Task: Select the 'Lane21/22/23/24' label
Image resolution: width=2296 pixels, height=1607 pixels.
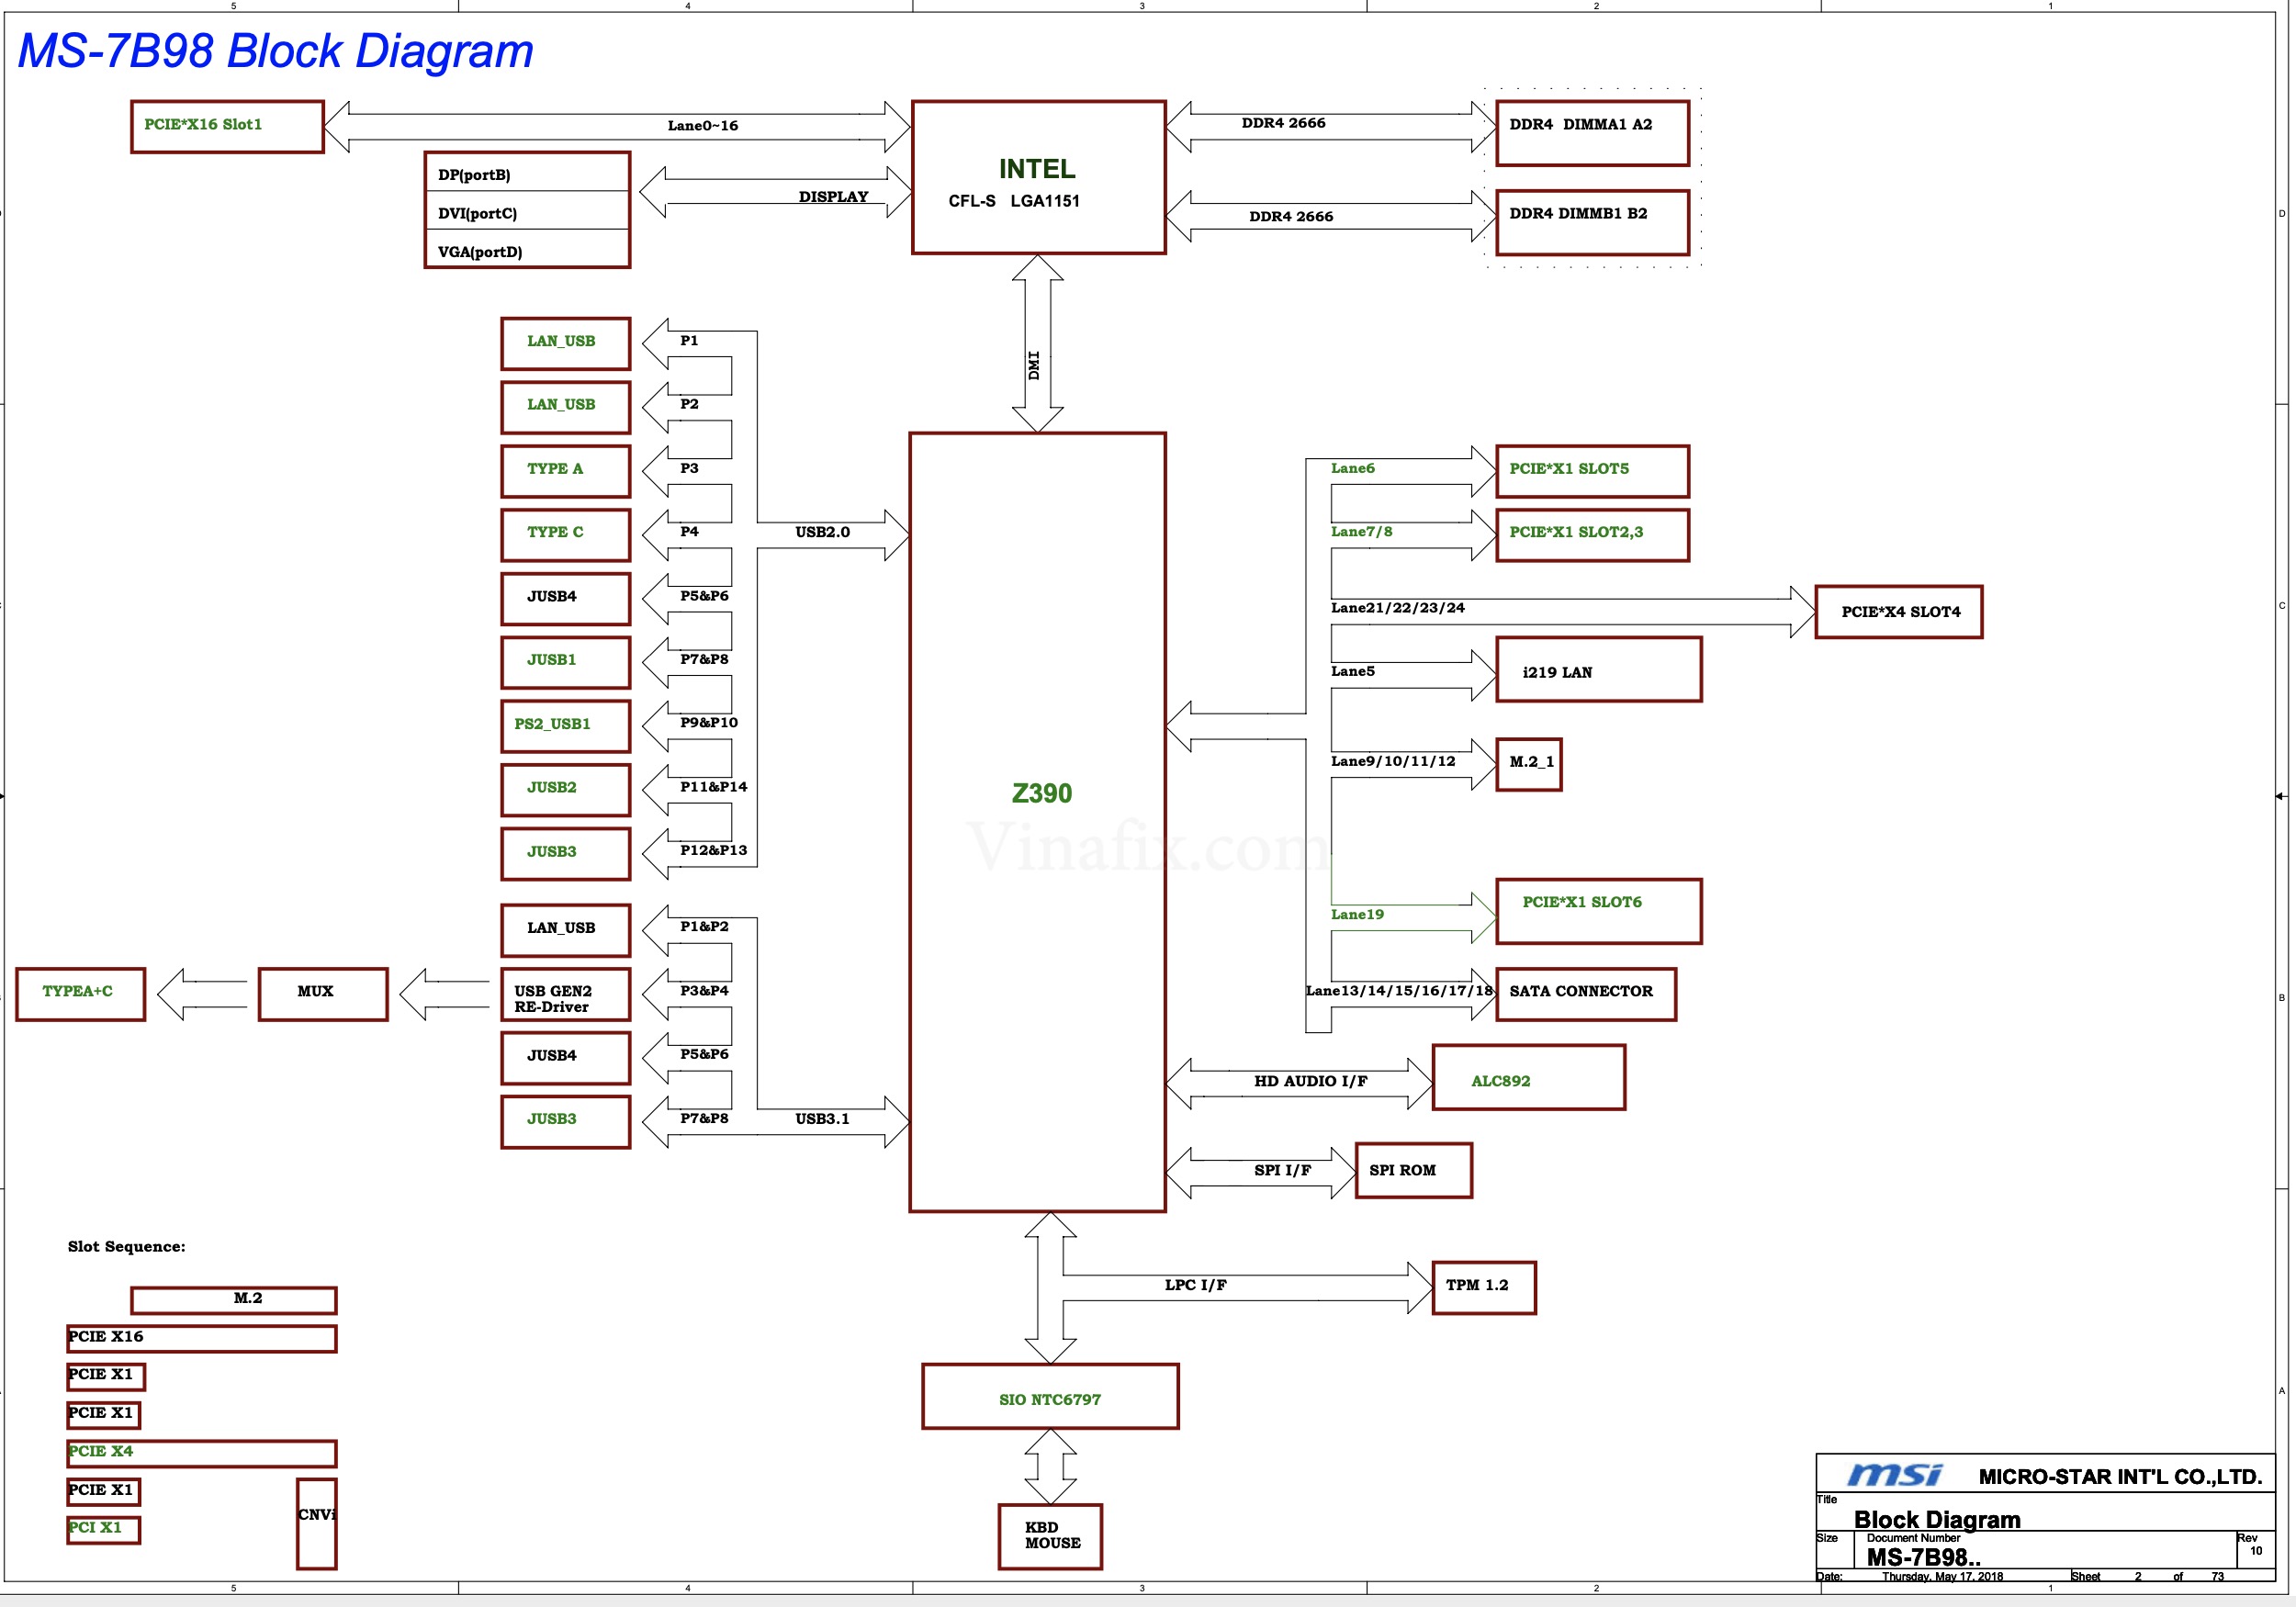Action: (x=1397, y=607)
